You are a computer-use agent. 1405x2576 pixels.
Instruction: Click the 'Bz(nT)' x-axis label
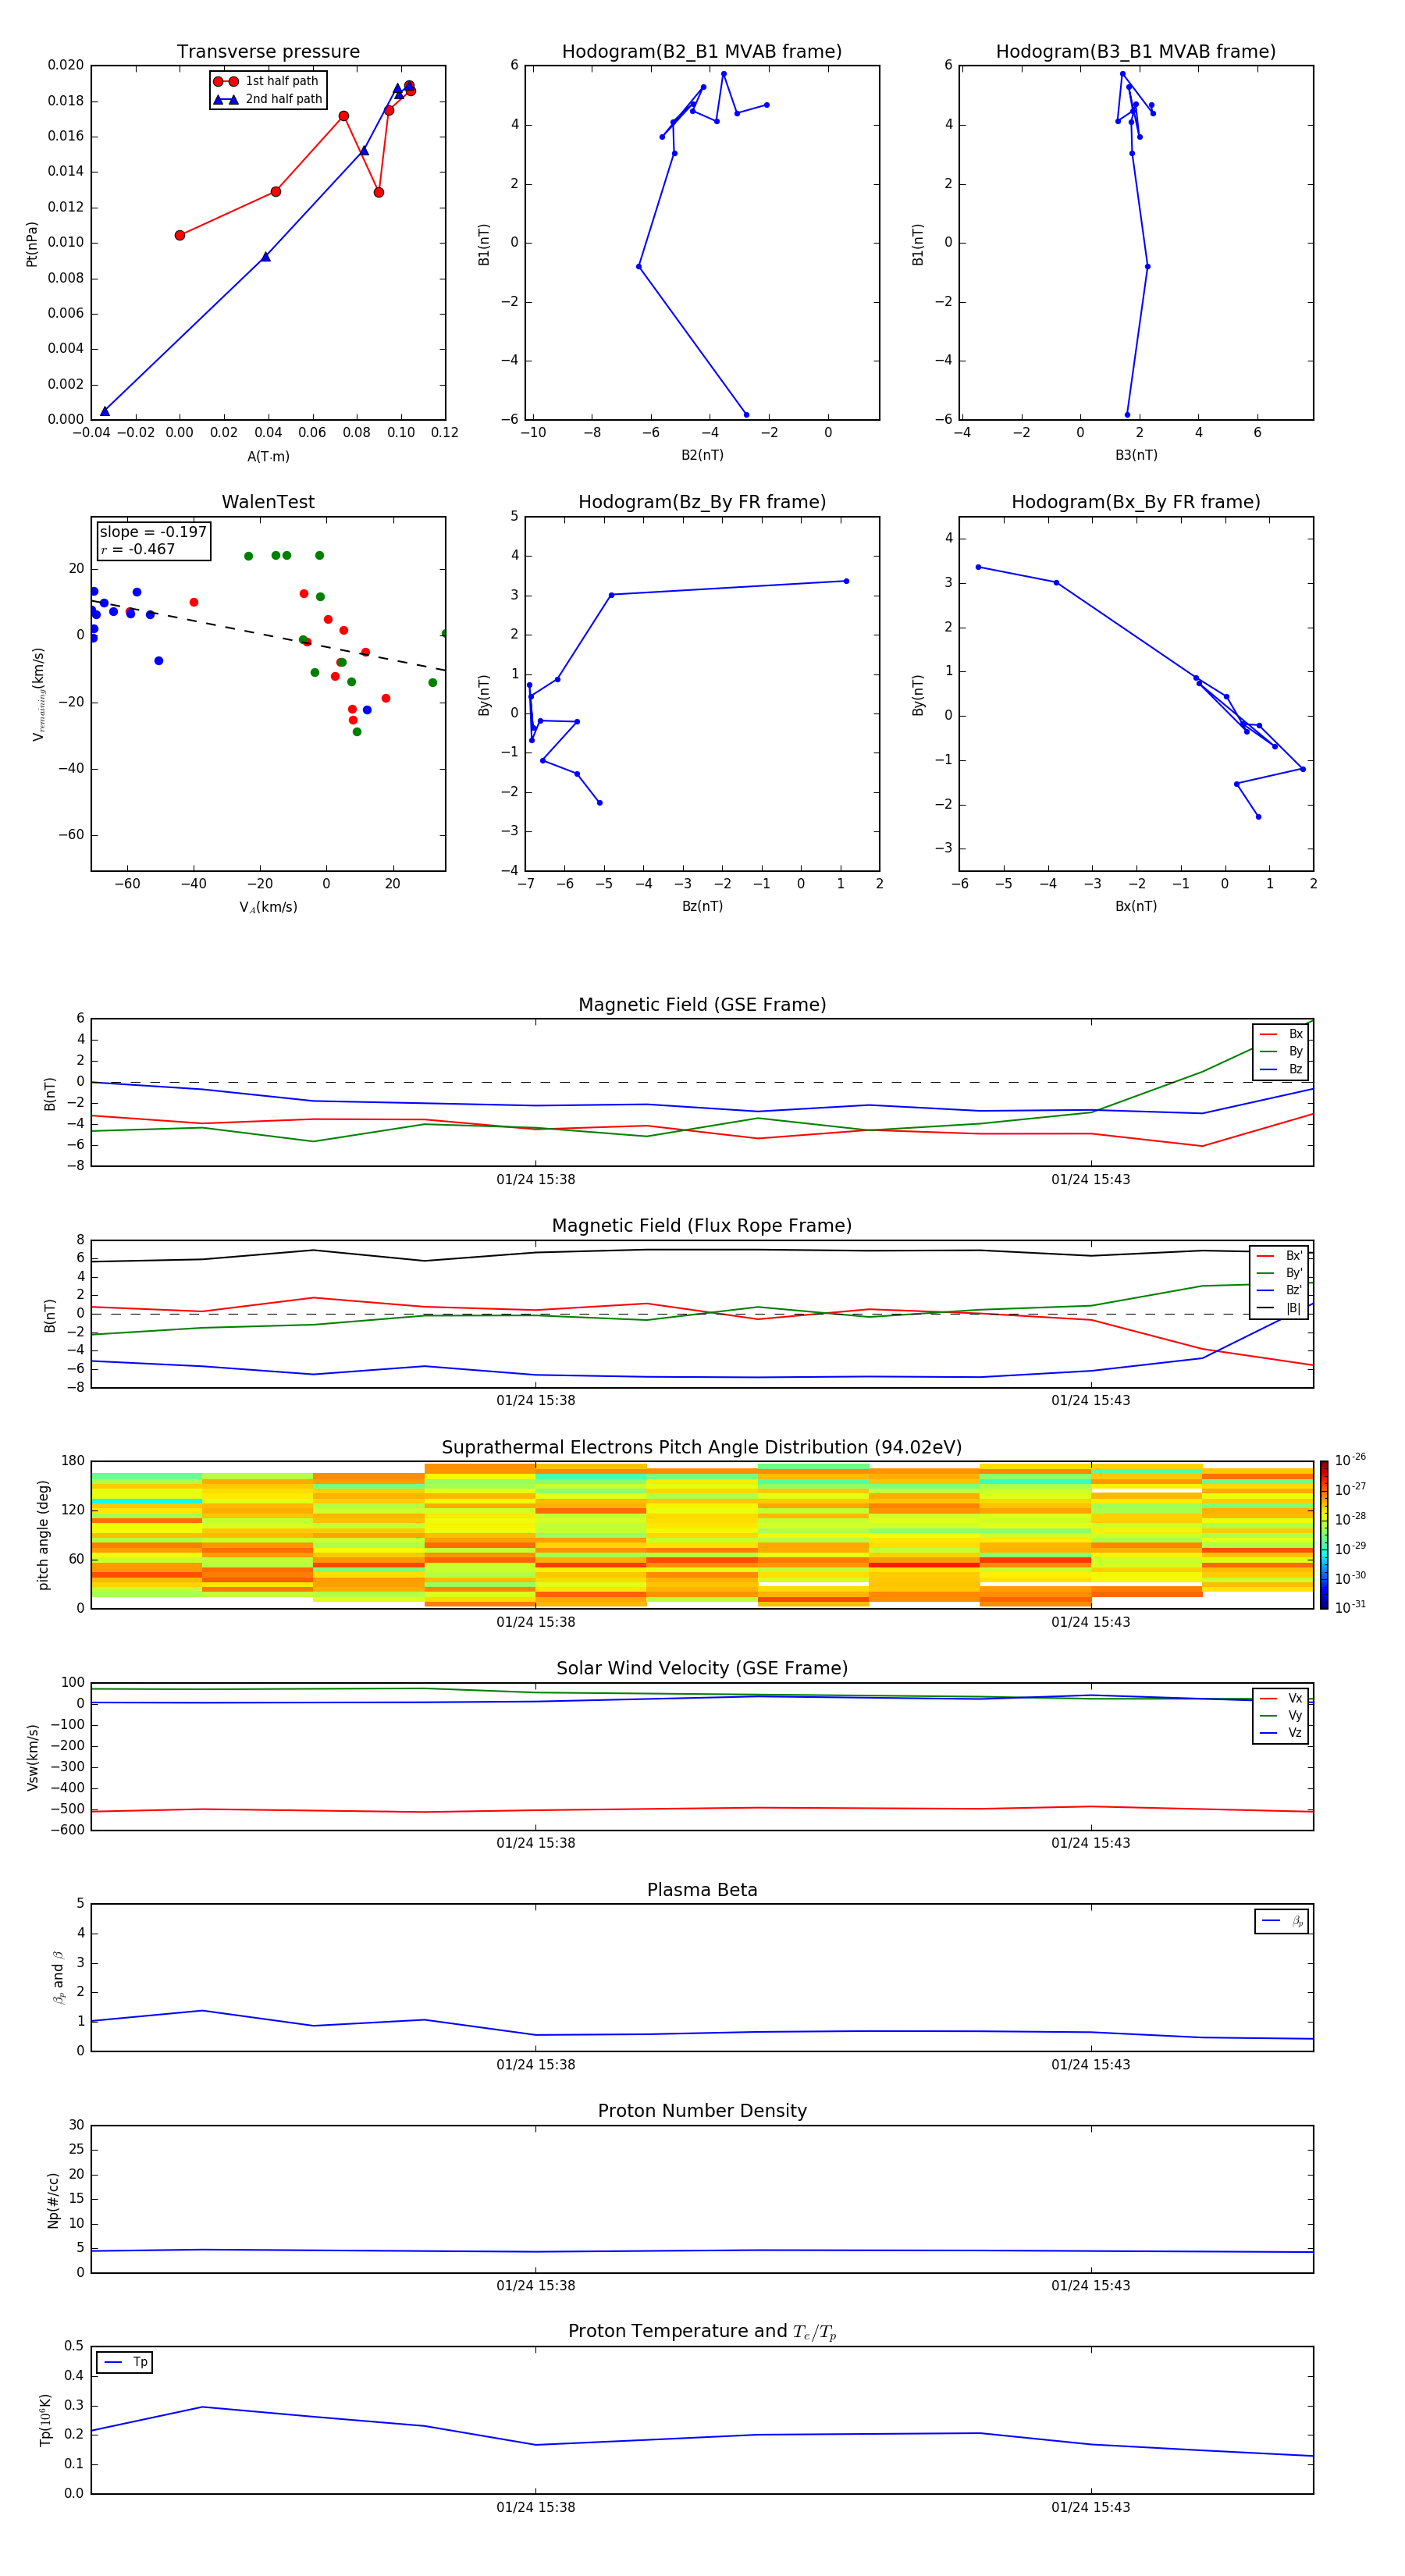702,906
